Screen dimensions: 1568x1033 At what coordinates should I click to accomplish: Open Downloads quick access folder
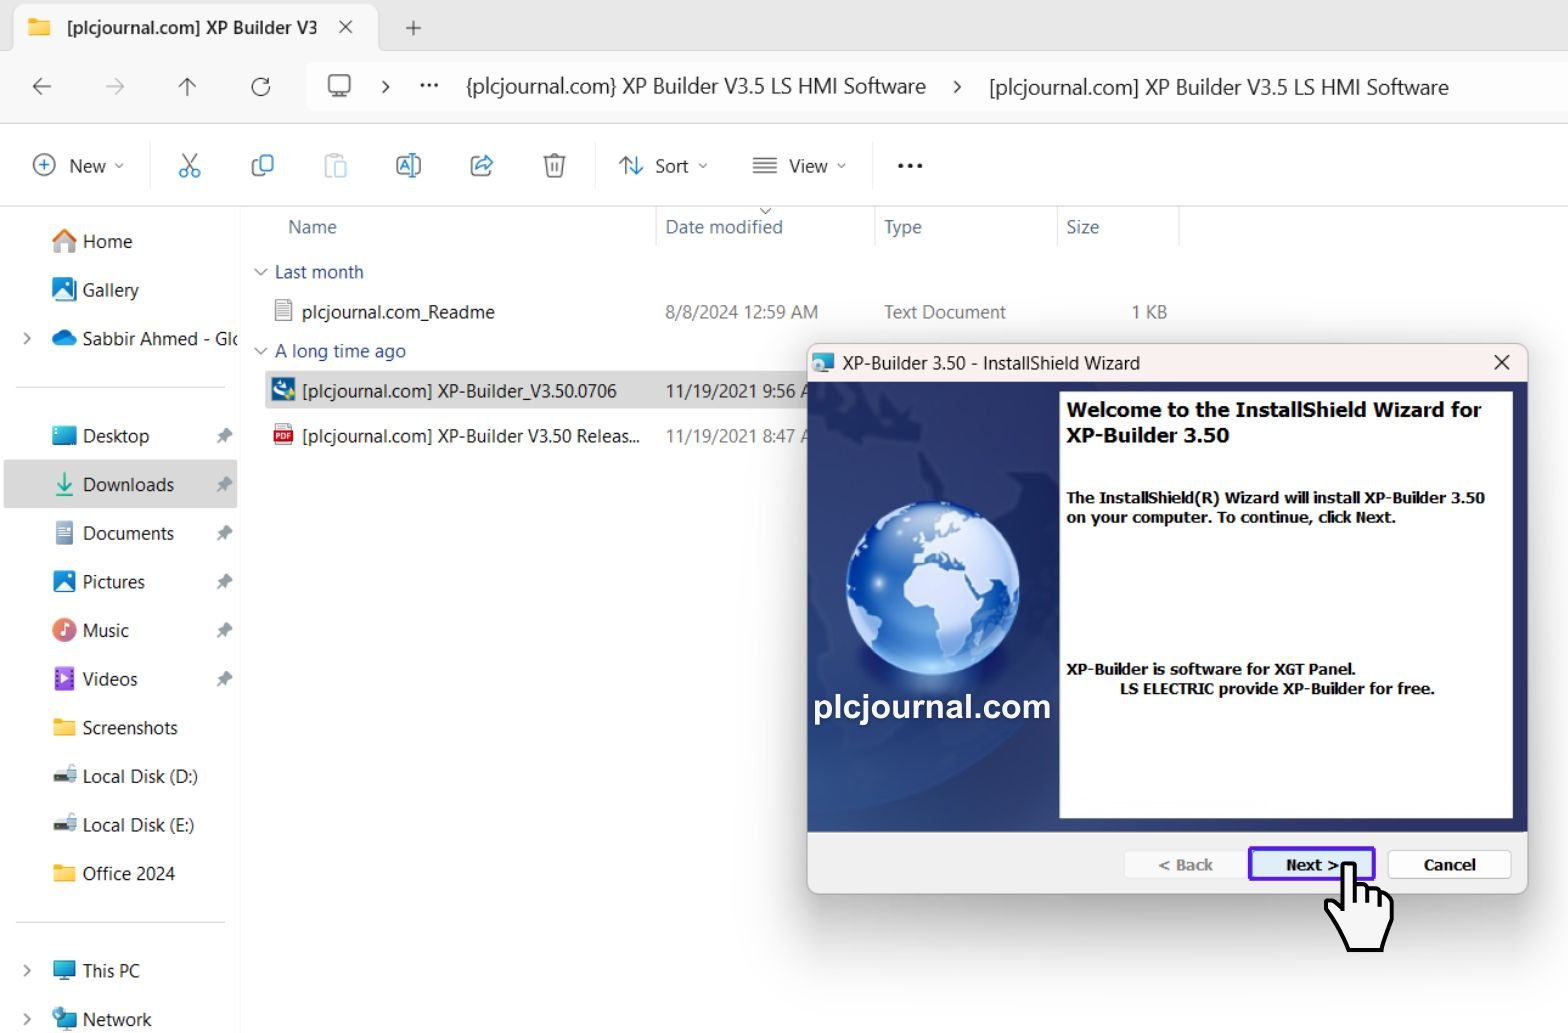[128, 485]
